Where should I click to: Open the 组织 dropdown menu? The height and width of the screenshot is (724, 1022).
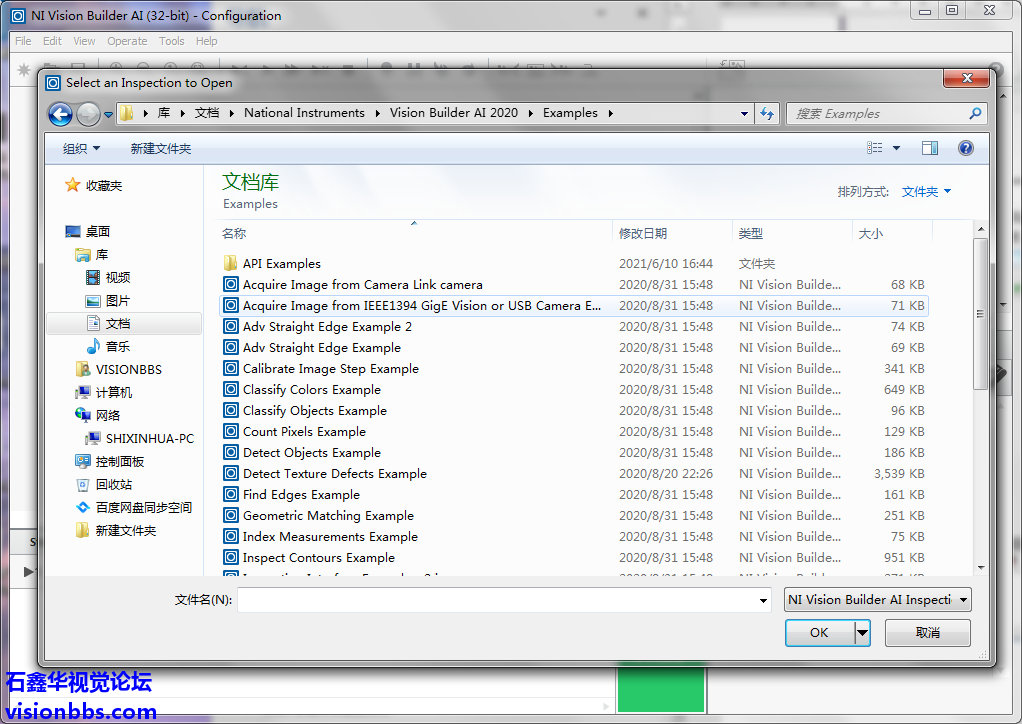pyautogui.click(x=81, y=148)
